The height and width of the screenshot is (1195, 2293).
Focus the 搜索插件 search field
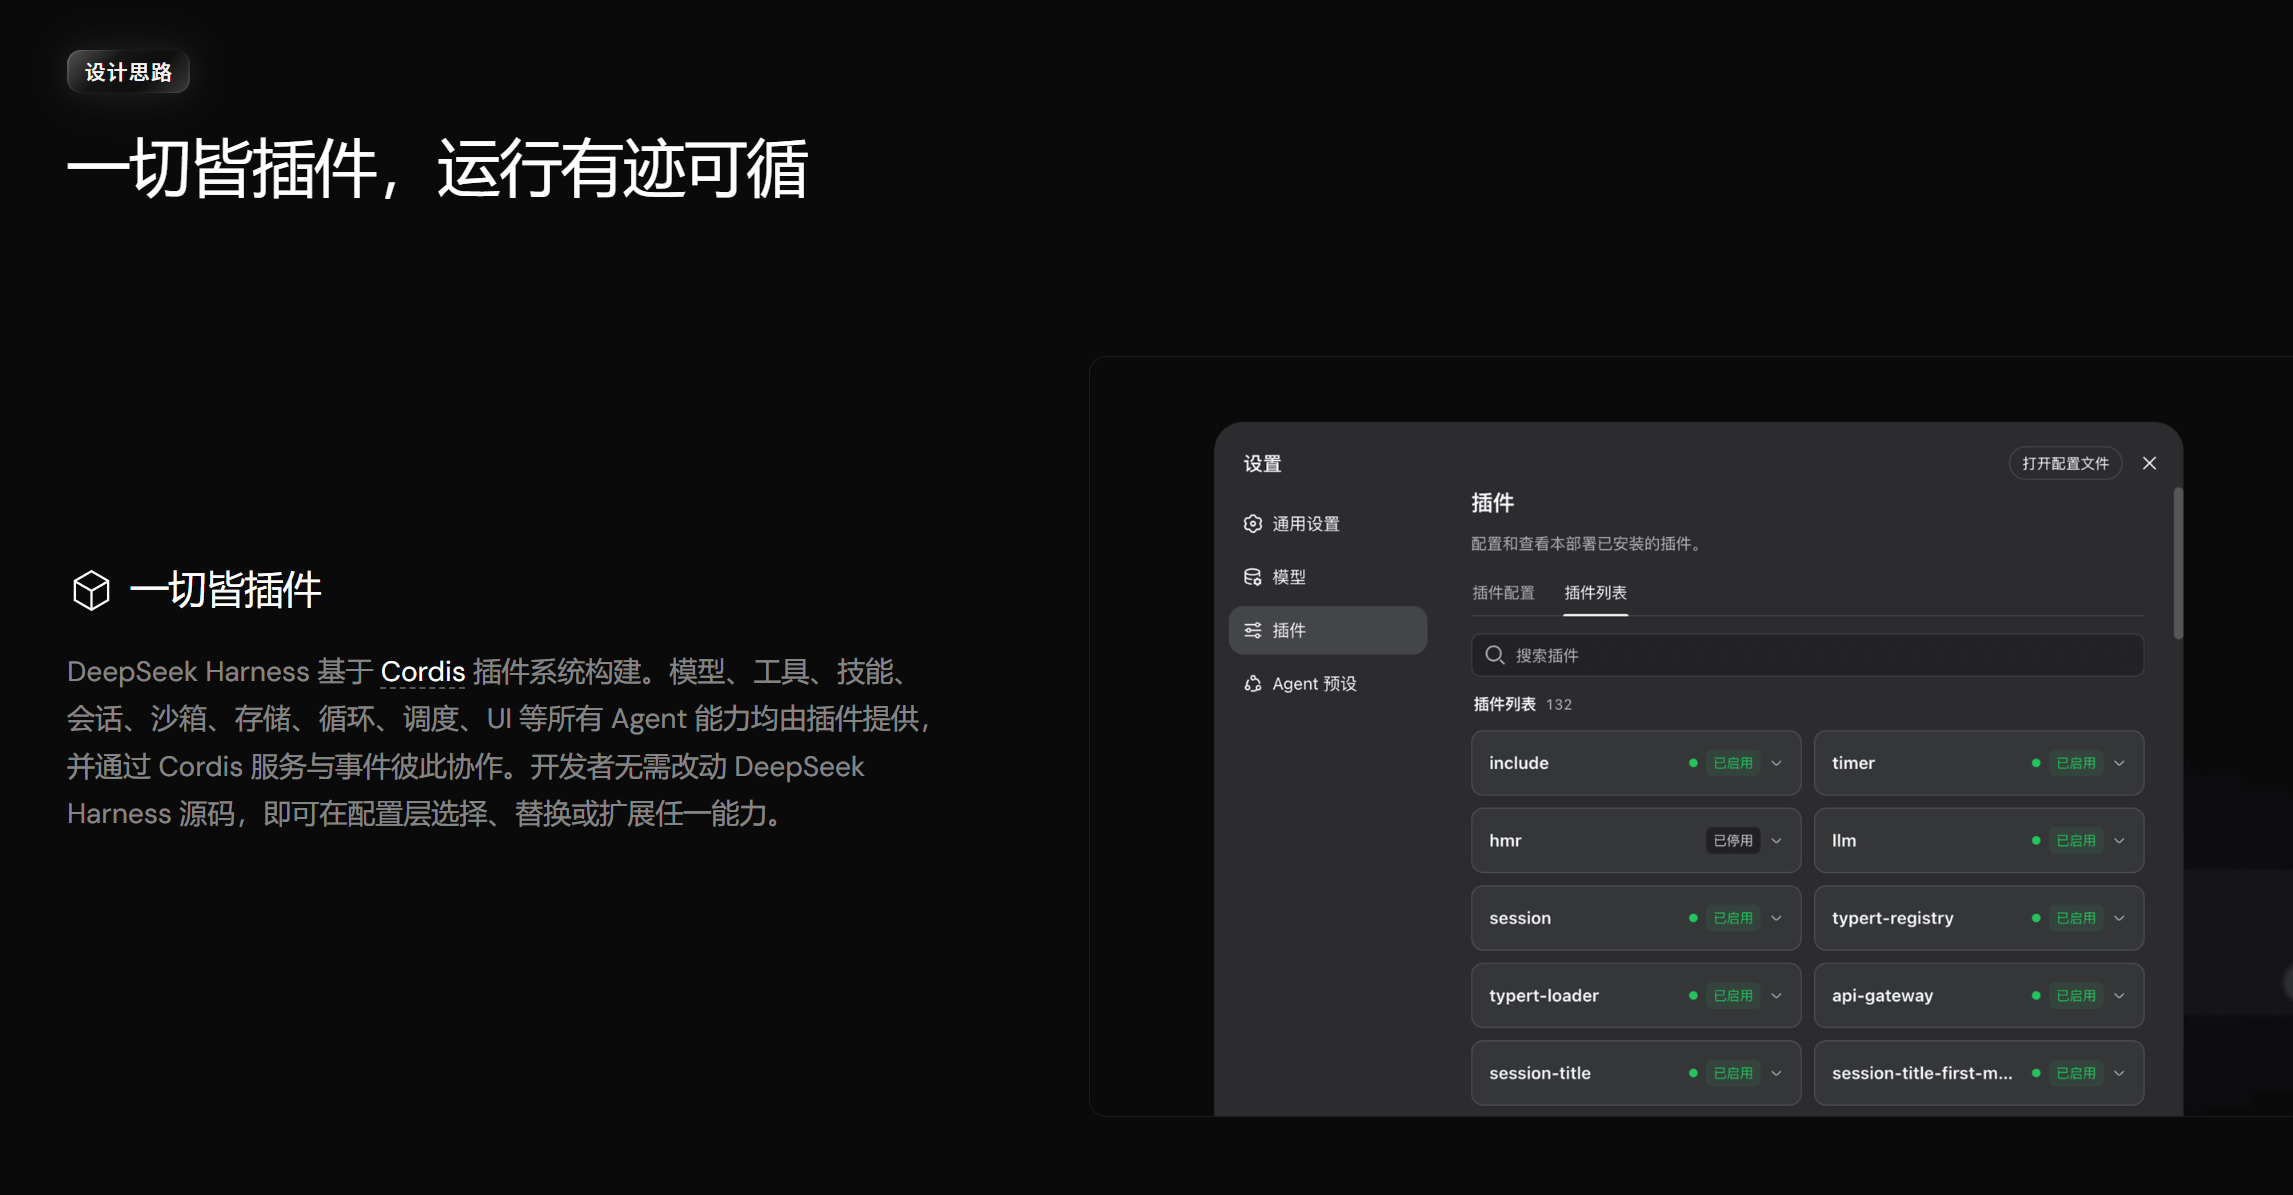click(x=1807, y=655)
